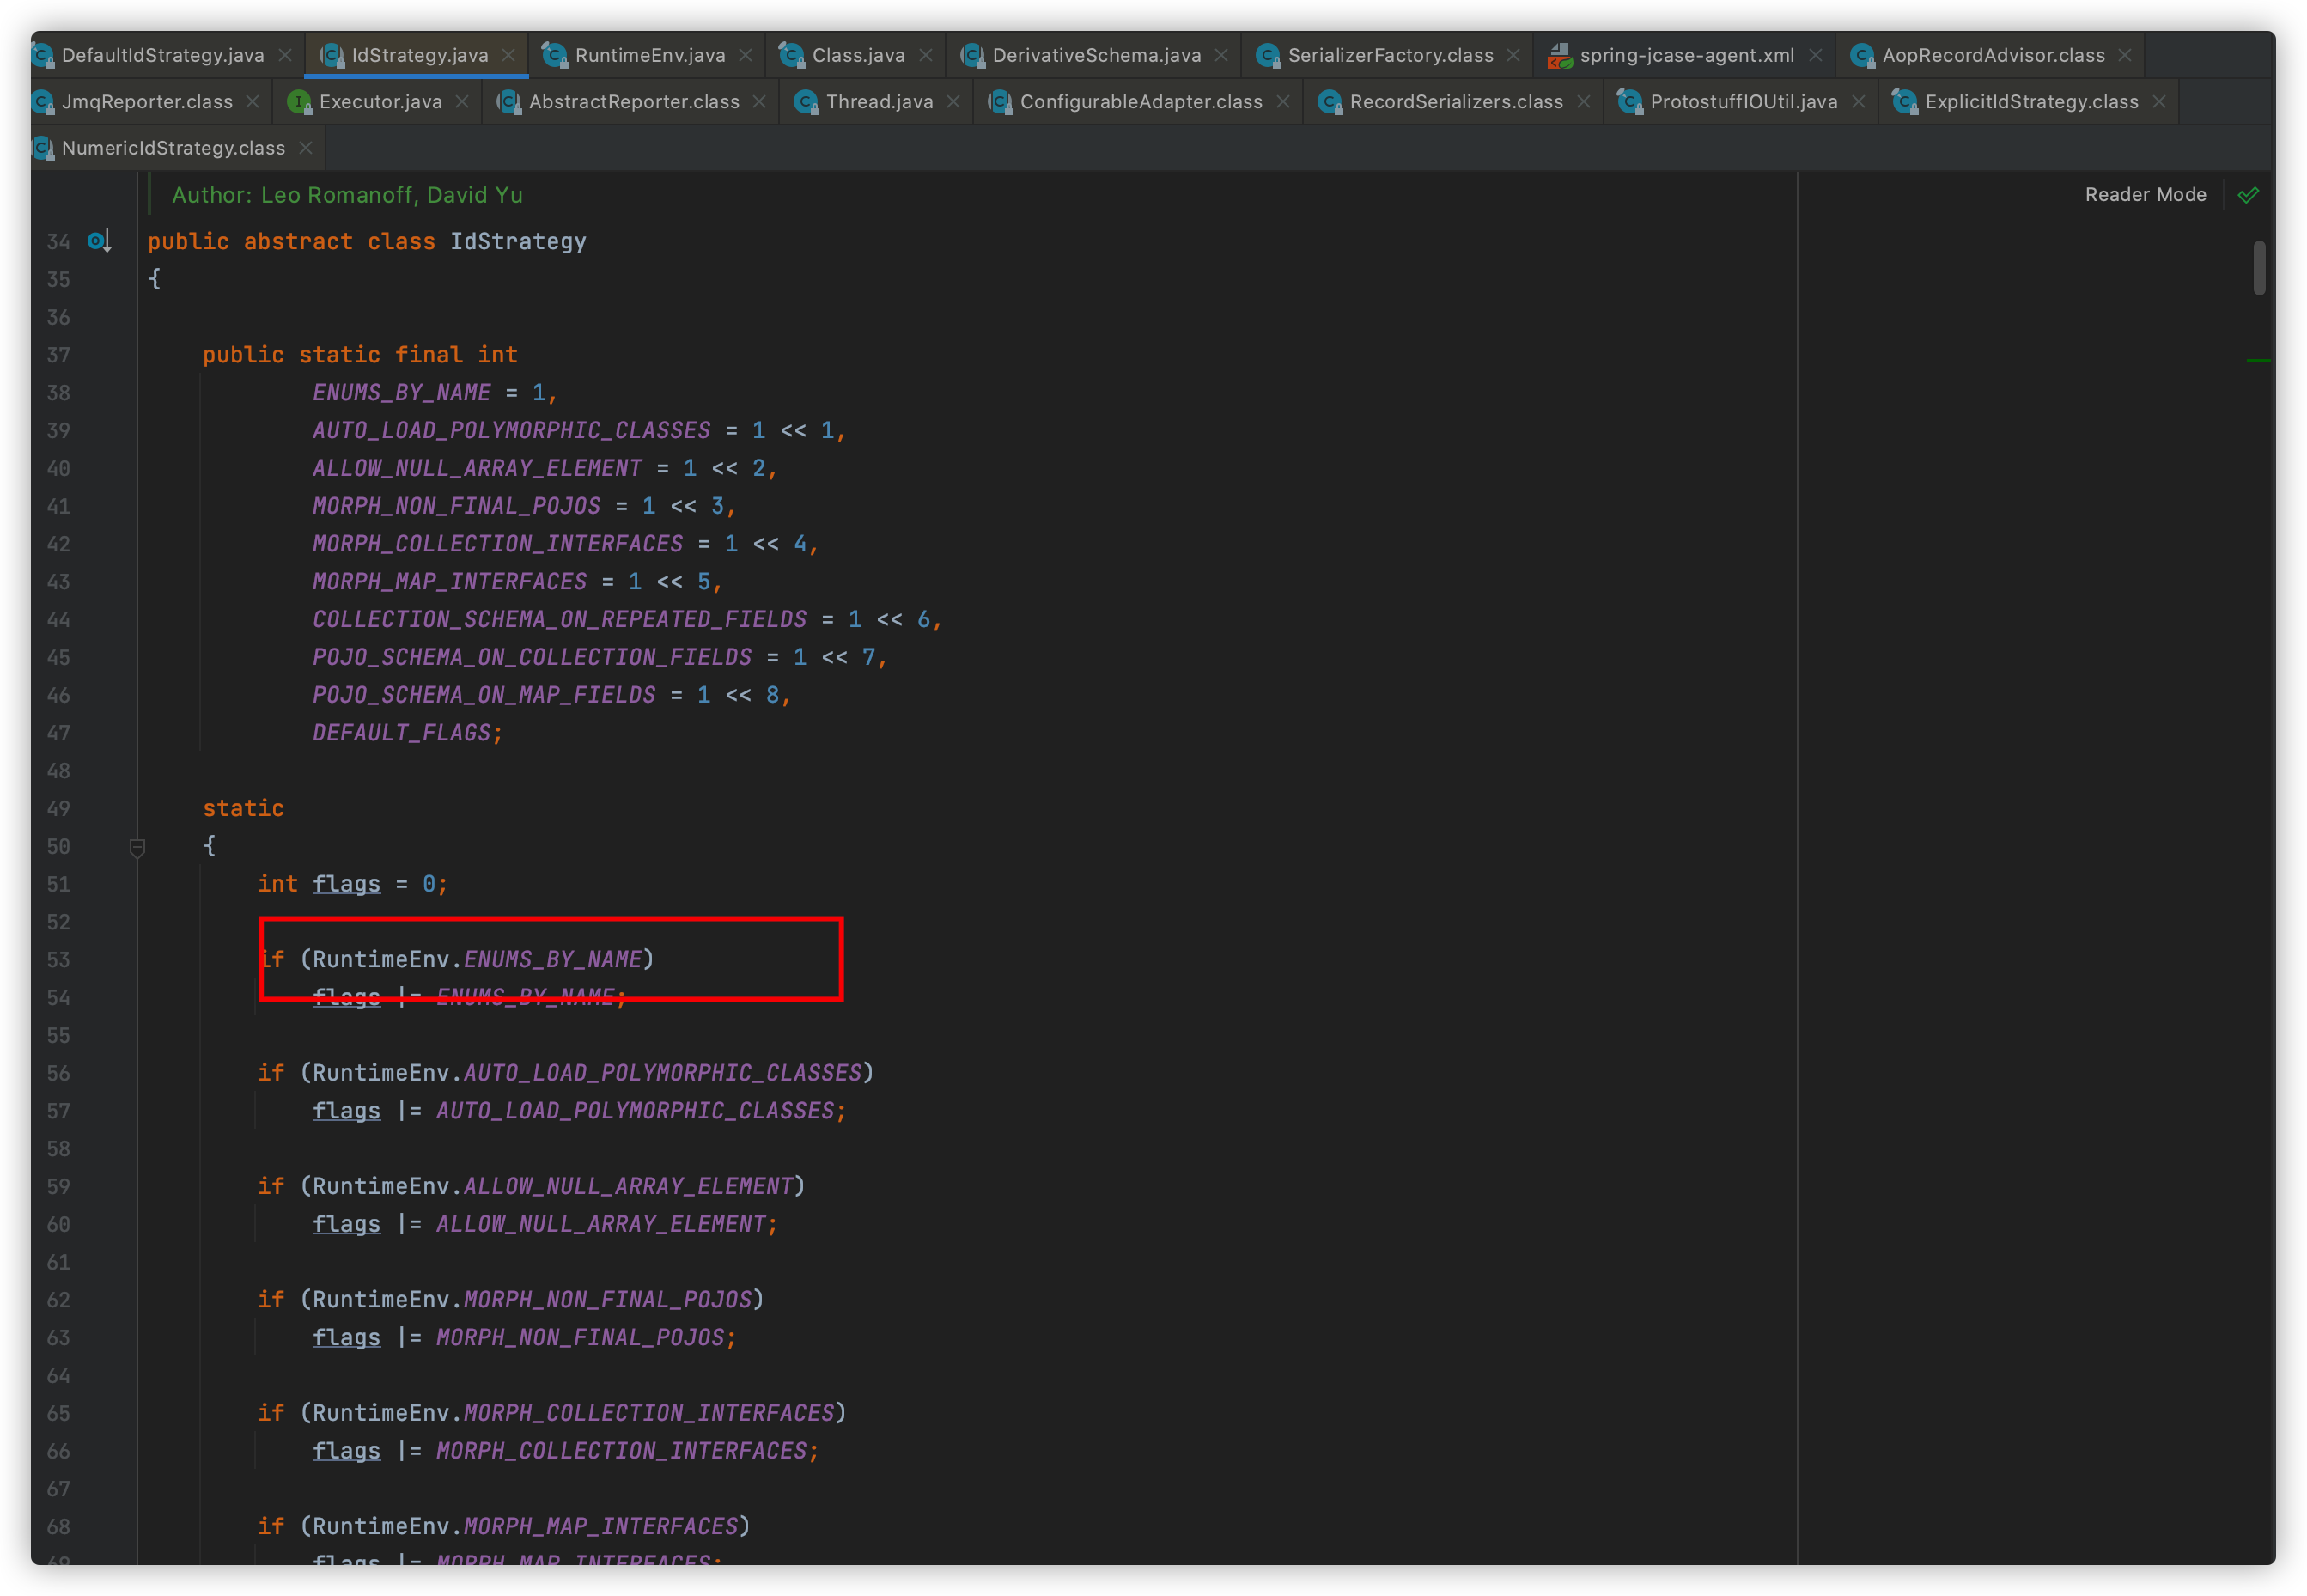Open the AopRecordAdvisor.class tab
The height and width of the screenshot is (1596, 2307).
[x=1993, y=56]
